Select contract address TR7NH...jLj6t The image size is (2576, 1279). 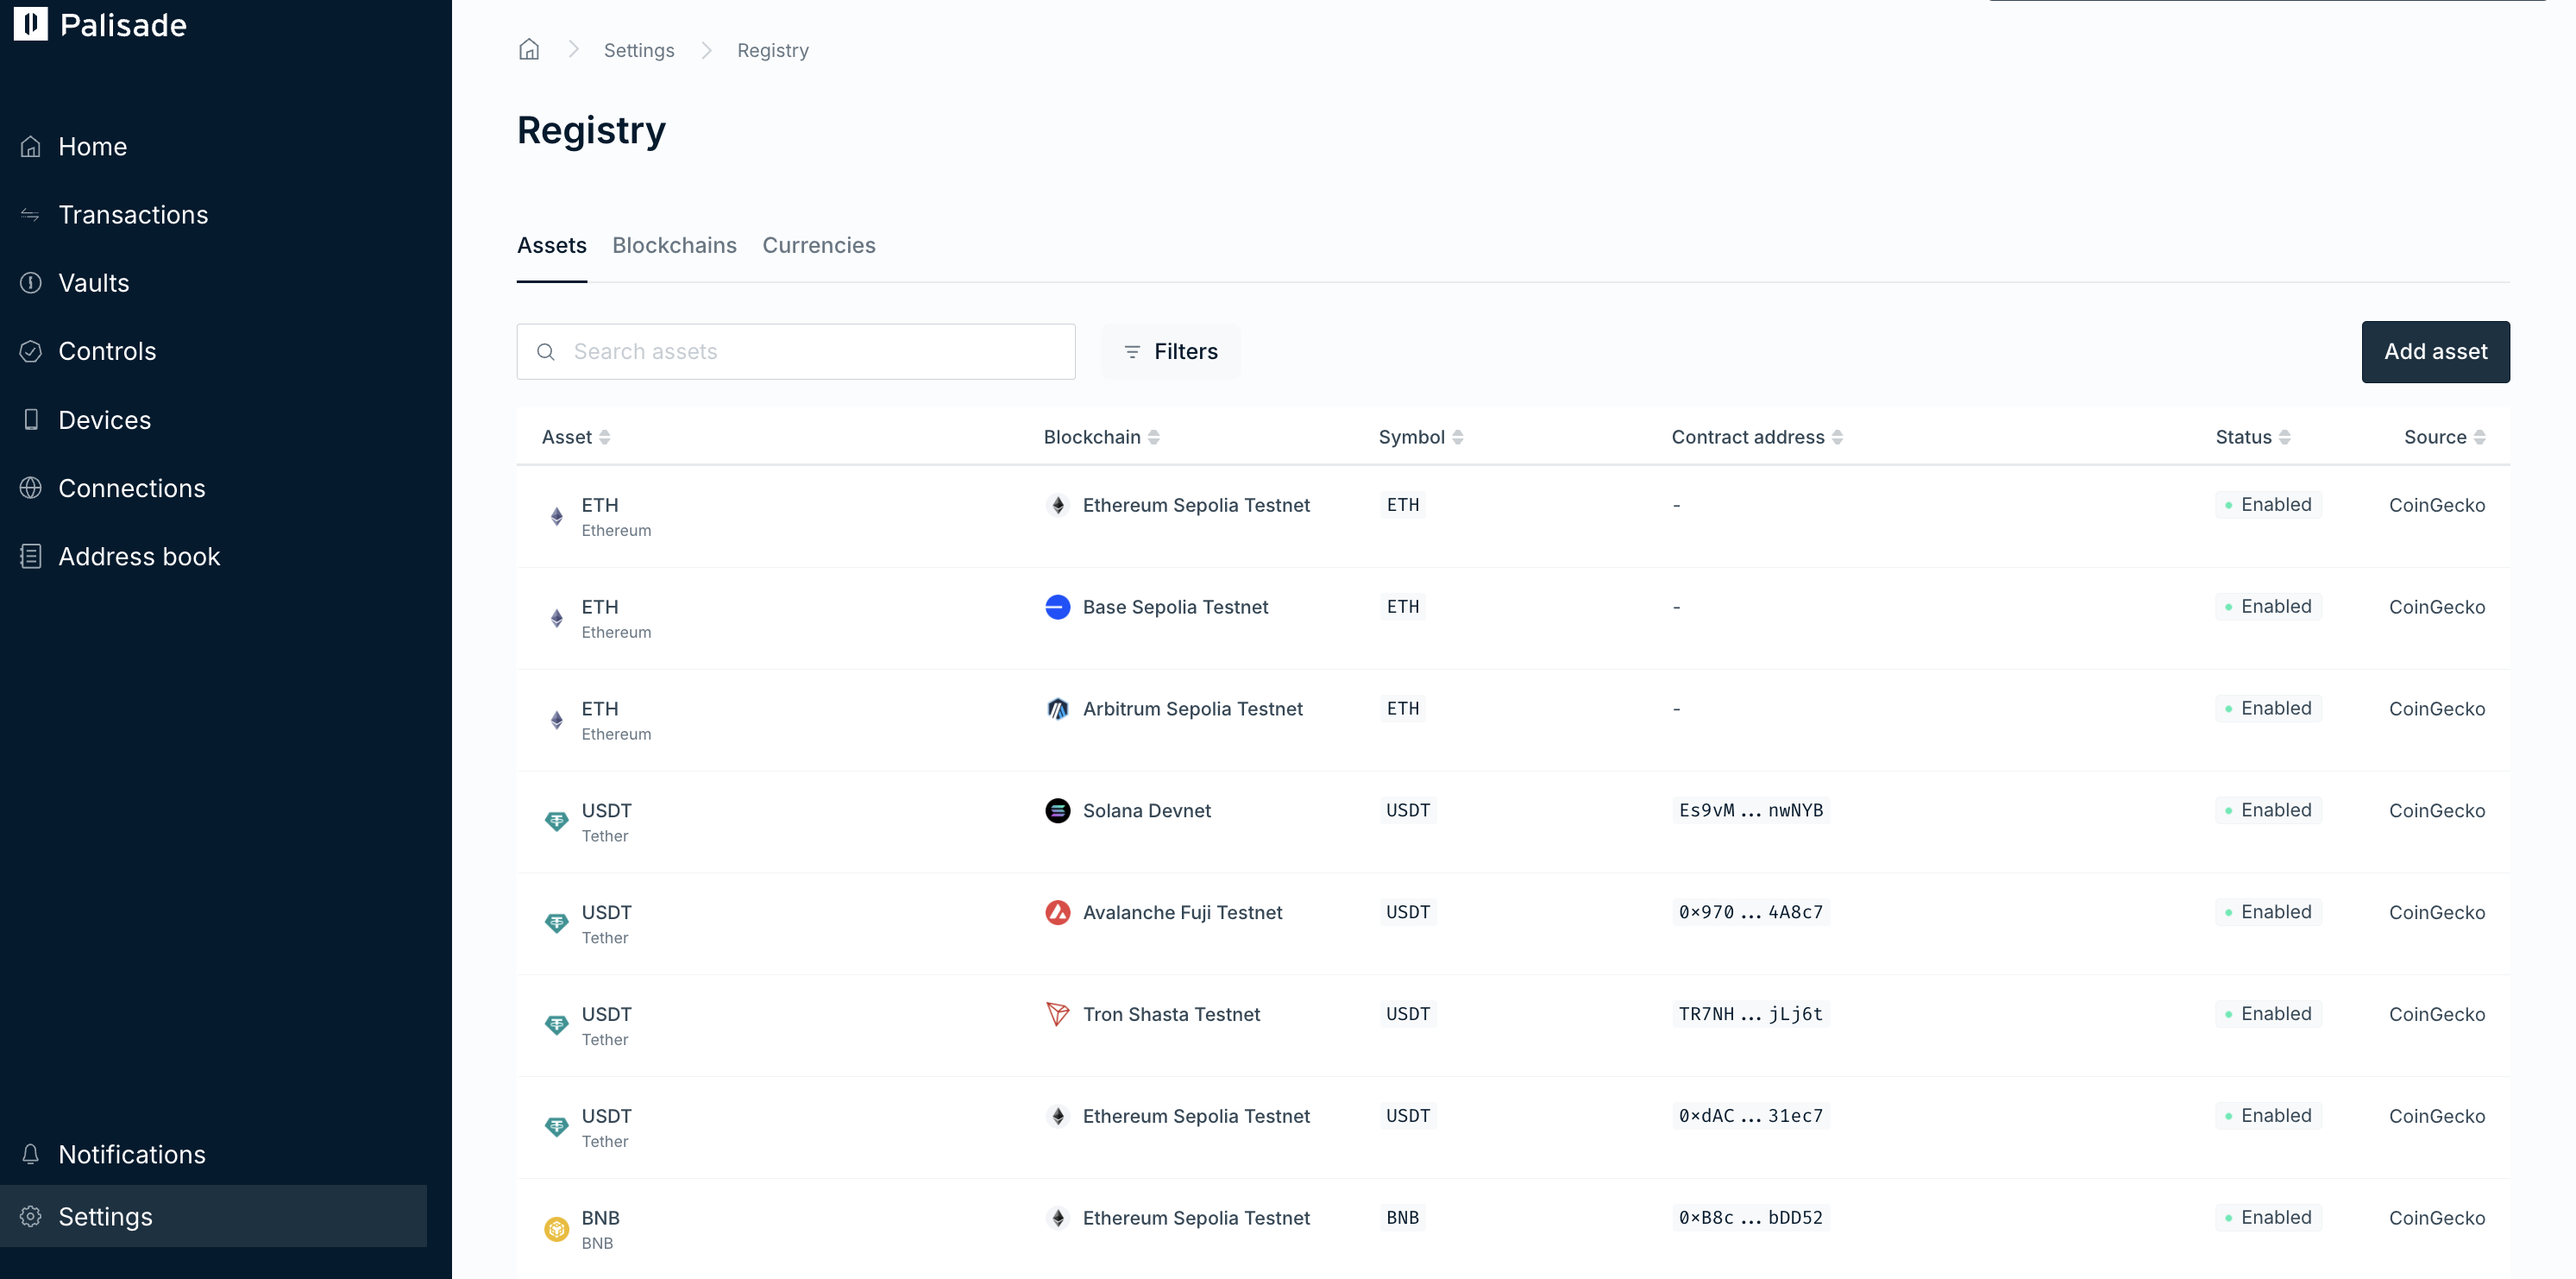(x=1751, y=1014)
